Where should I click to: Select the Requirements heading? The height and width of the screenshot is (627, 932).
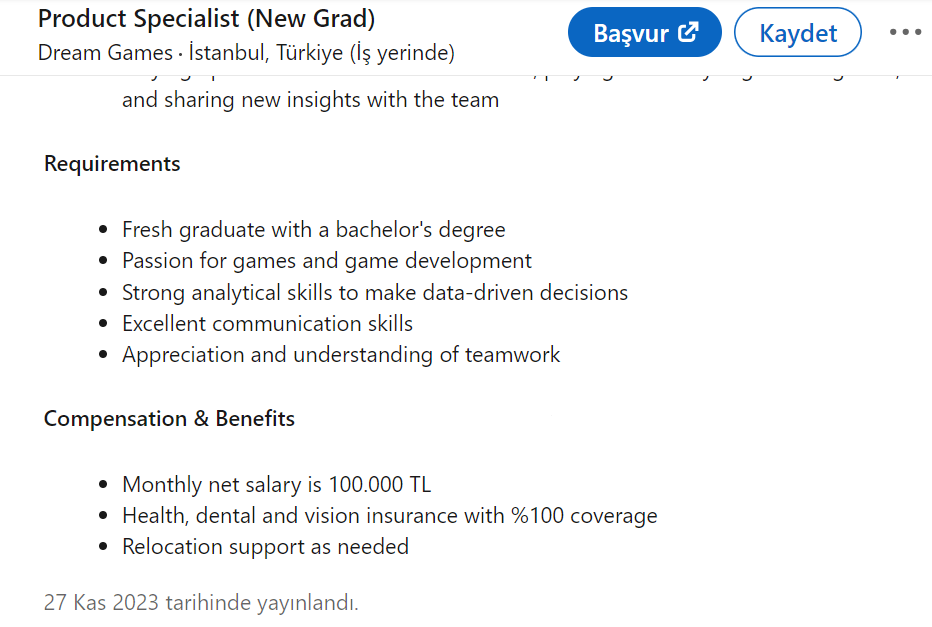[x=112, y=163]
